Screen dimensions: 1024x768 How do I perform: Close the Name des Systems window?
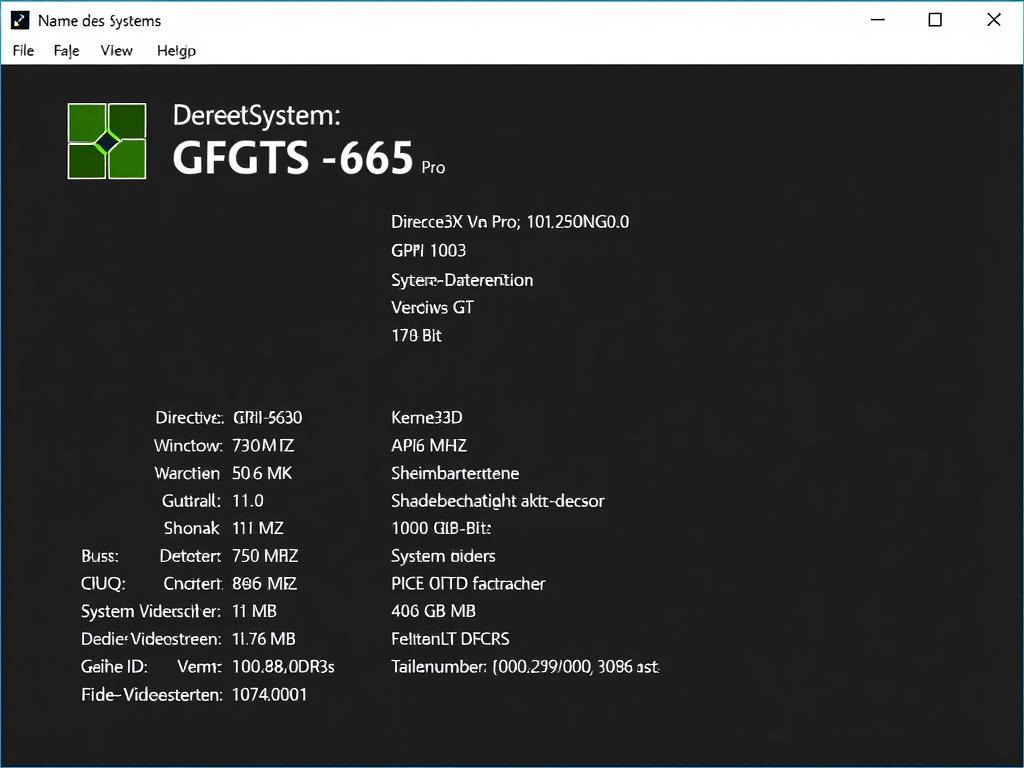coord(993,20)
